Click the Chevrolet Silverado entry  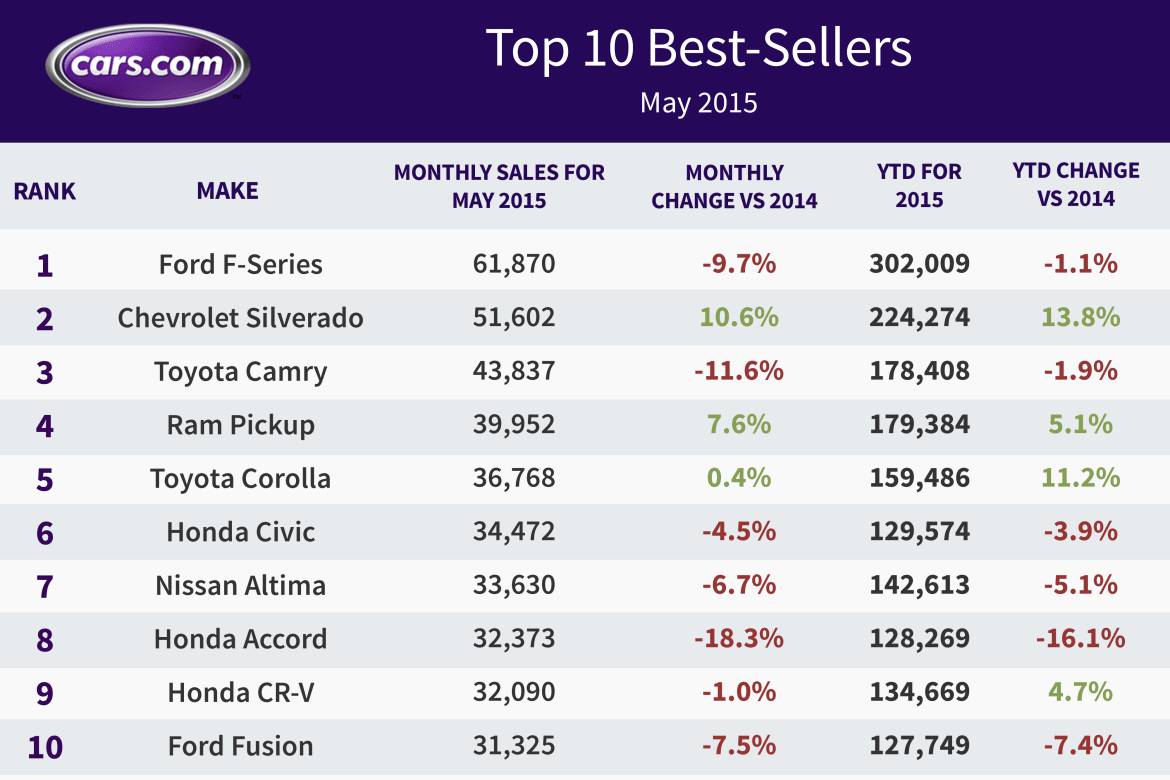240,318
